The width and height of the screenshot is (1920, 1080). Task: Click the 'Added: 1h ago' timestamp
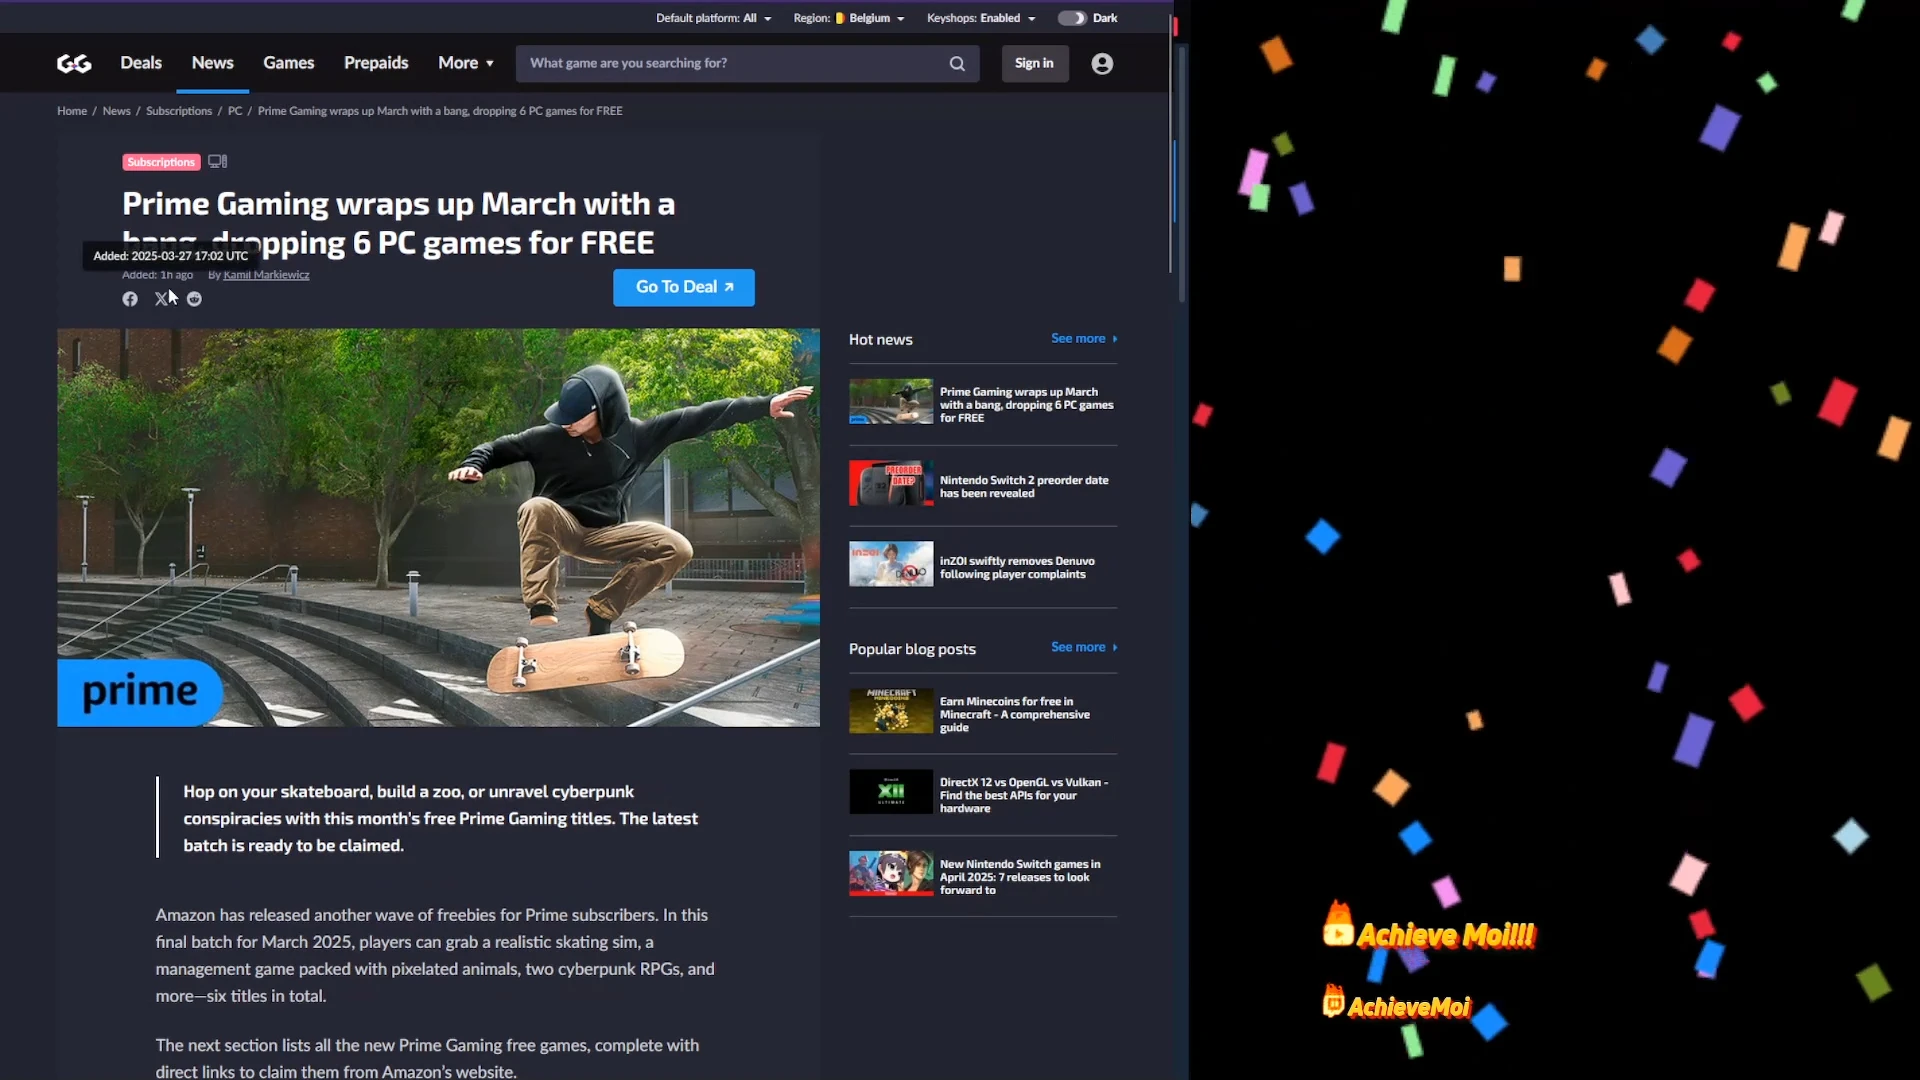click(x=157, y=275)
